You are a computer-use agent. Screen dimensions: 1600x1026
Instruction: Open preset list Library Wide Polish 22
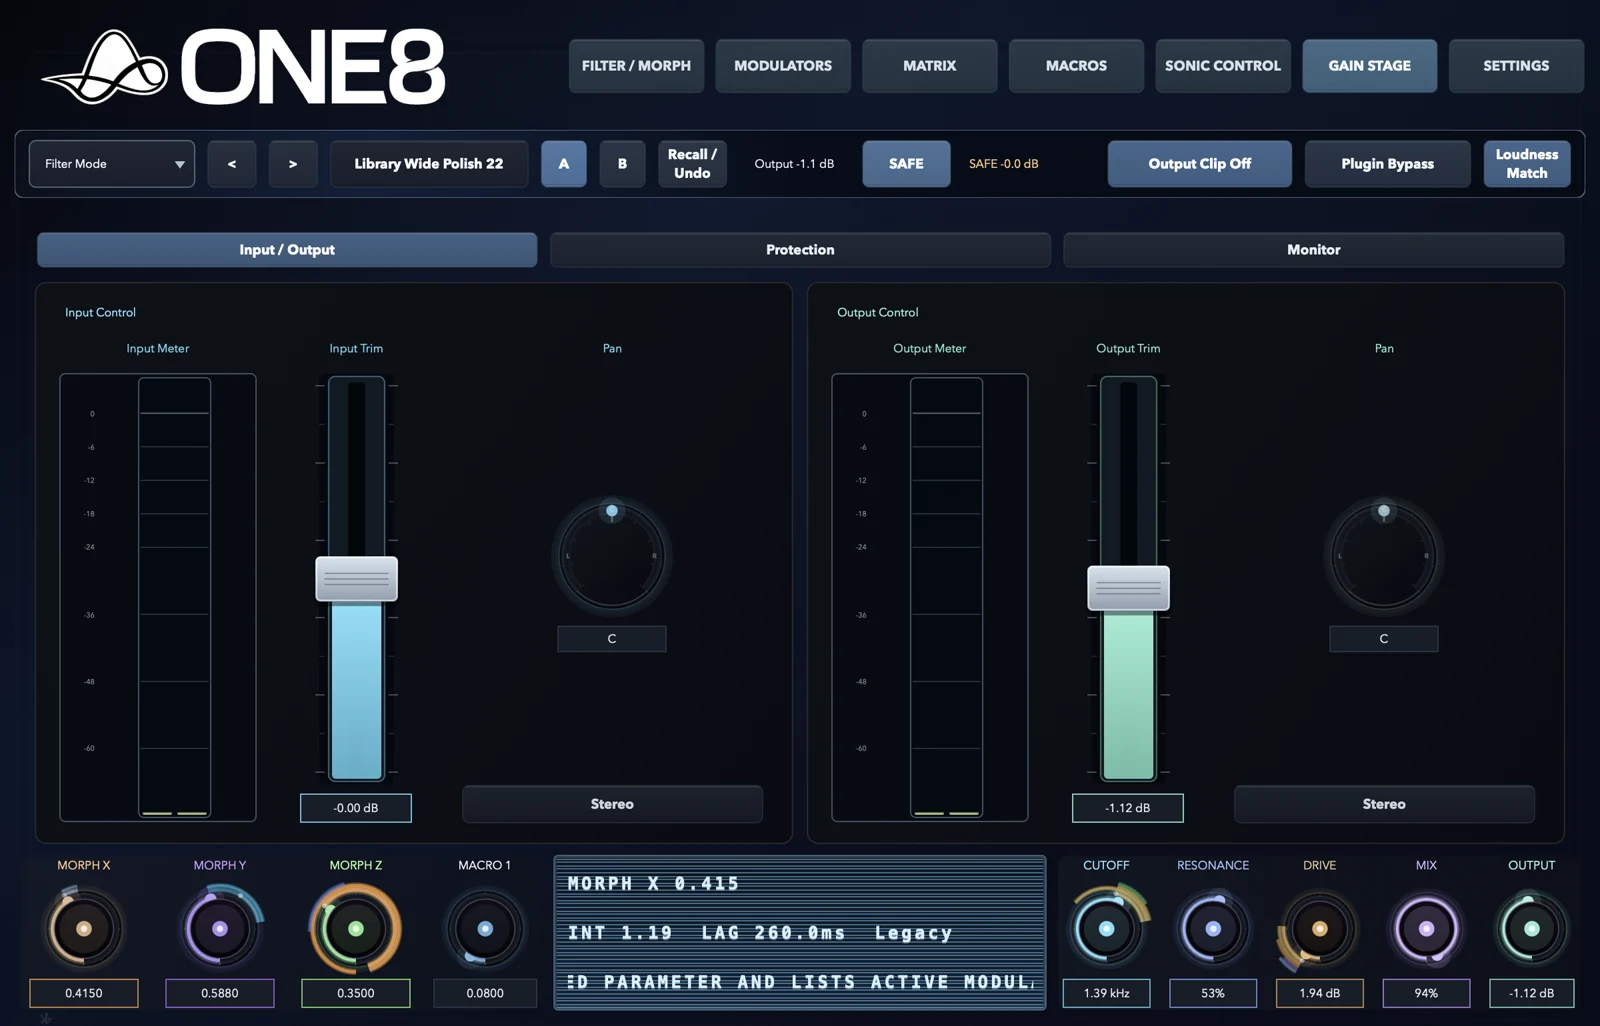click(x=429, y=164)
